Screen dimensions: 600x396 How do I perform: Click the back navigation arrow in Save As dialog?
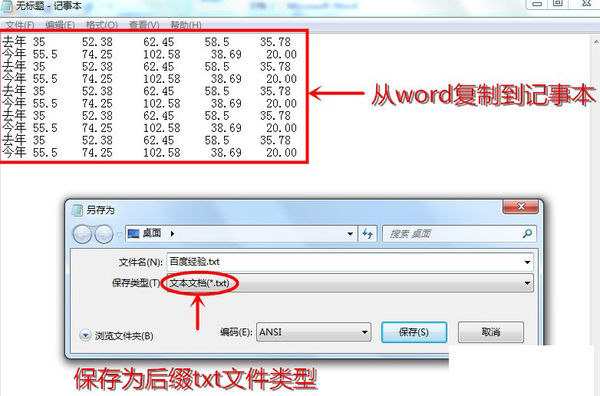(x=82, y=234)
